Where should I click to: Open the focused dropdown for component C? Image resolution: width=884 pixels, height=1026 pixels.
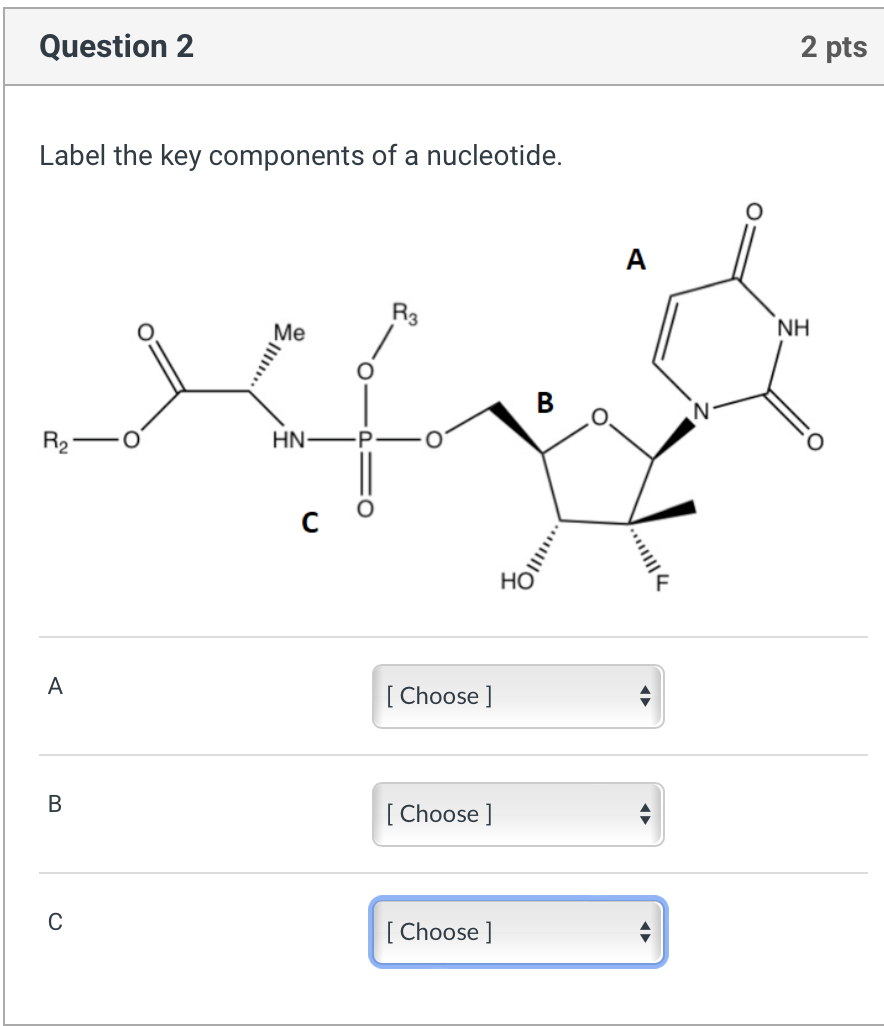(x=518, y=932)
